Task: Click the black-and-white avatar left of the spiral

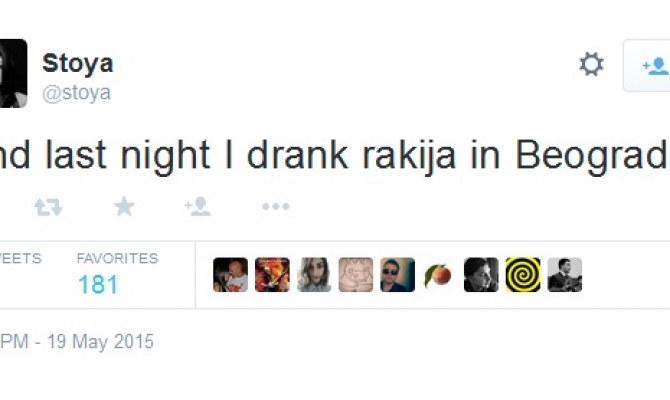Action: [x=481, y=274]
